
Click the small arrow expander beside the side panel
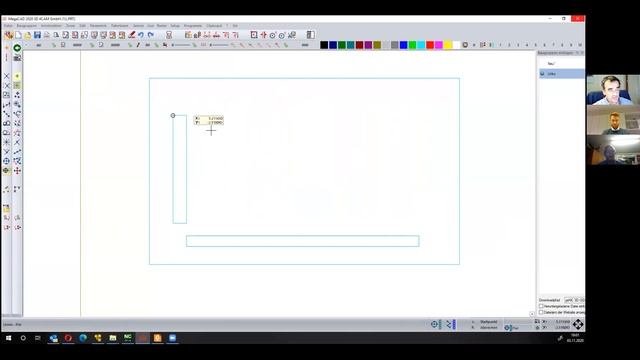pos(532,314)
